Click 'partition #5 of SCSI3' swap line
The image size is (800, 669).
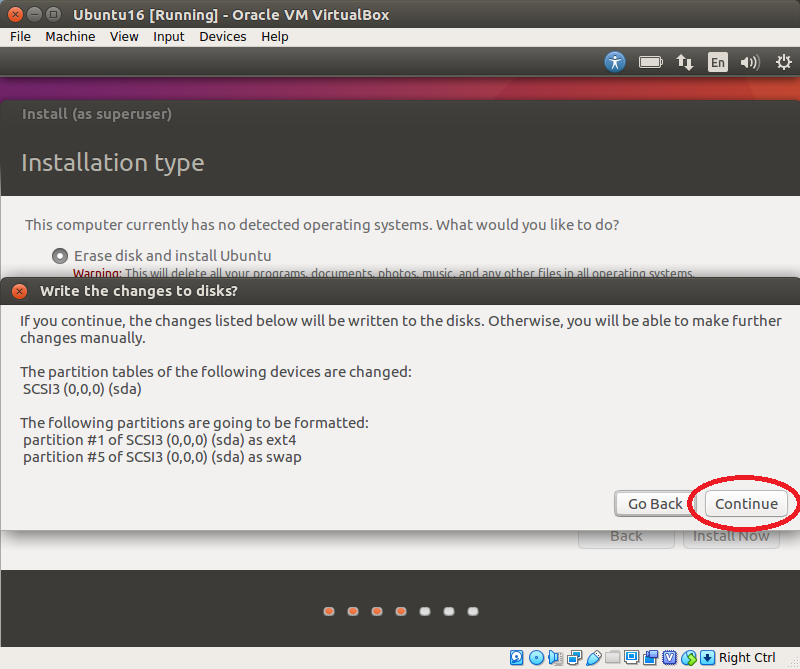pos(162,457)
